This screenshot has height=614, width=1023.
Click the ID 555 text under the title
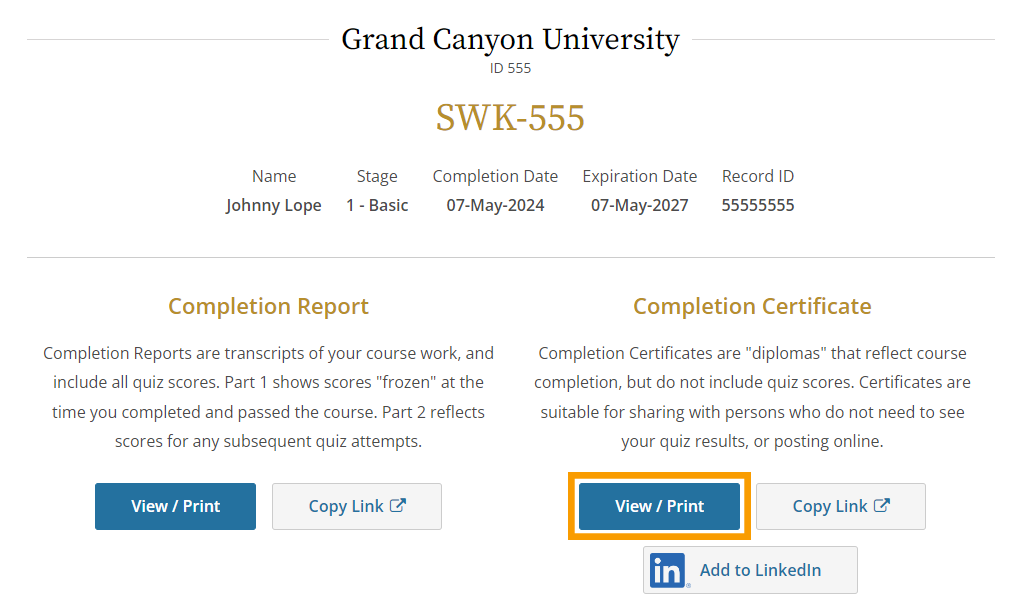click(510, 68)
